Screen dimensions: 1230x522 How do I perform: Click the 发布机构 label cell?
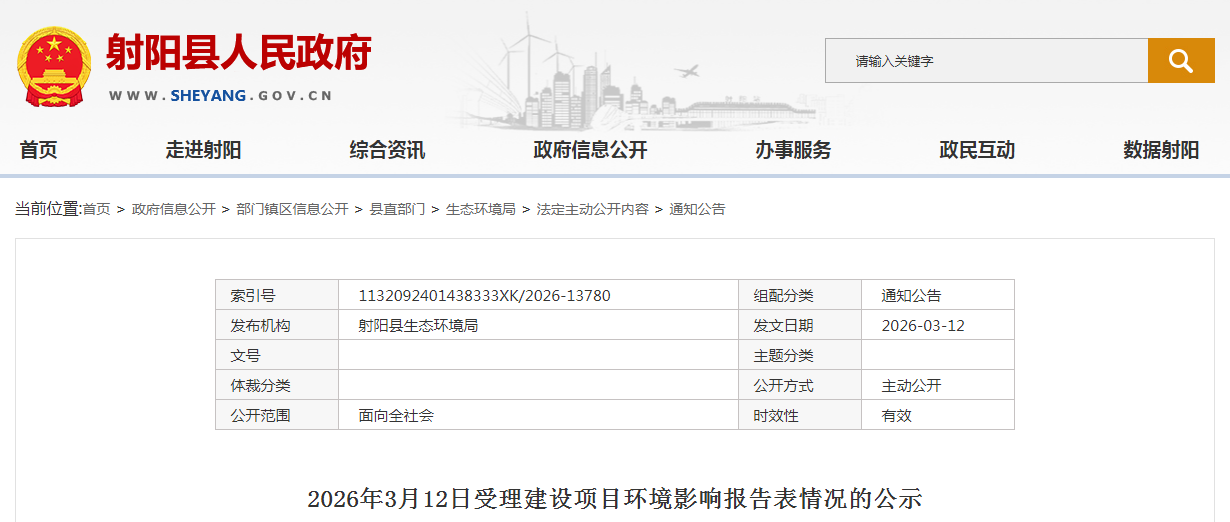(277, 325)
